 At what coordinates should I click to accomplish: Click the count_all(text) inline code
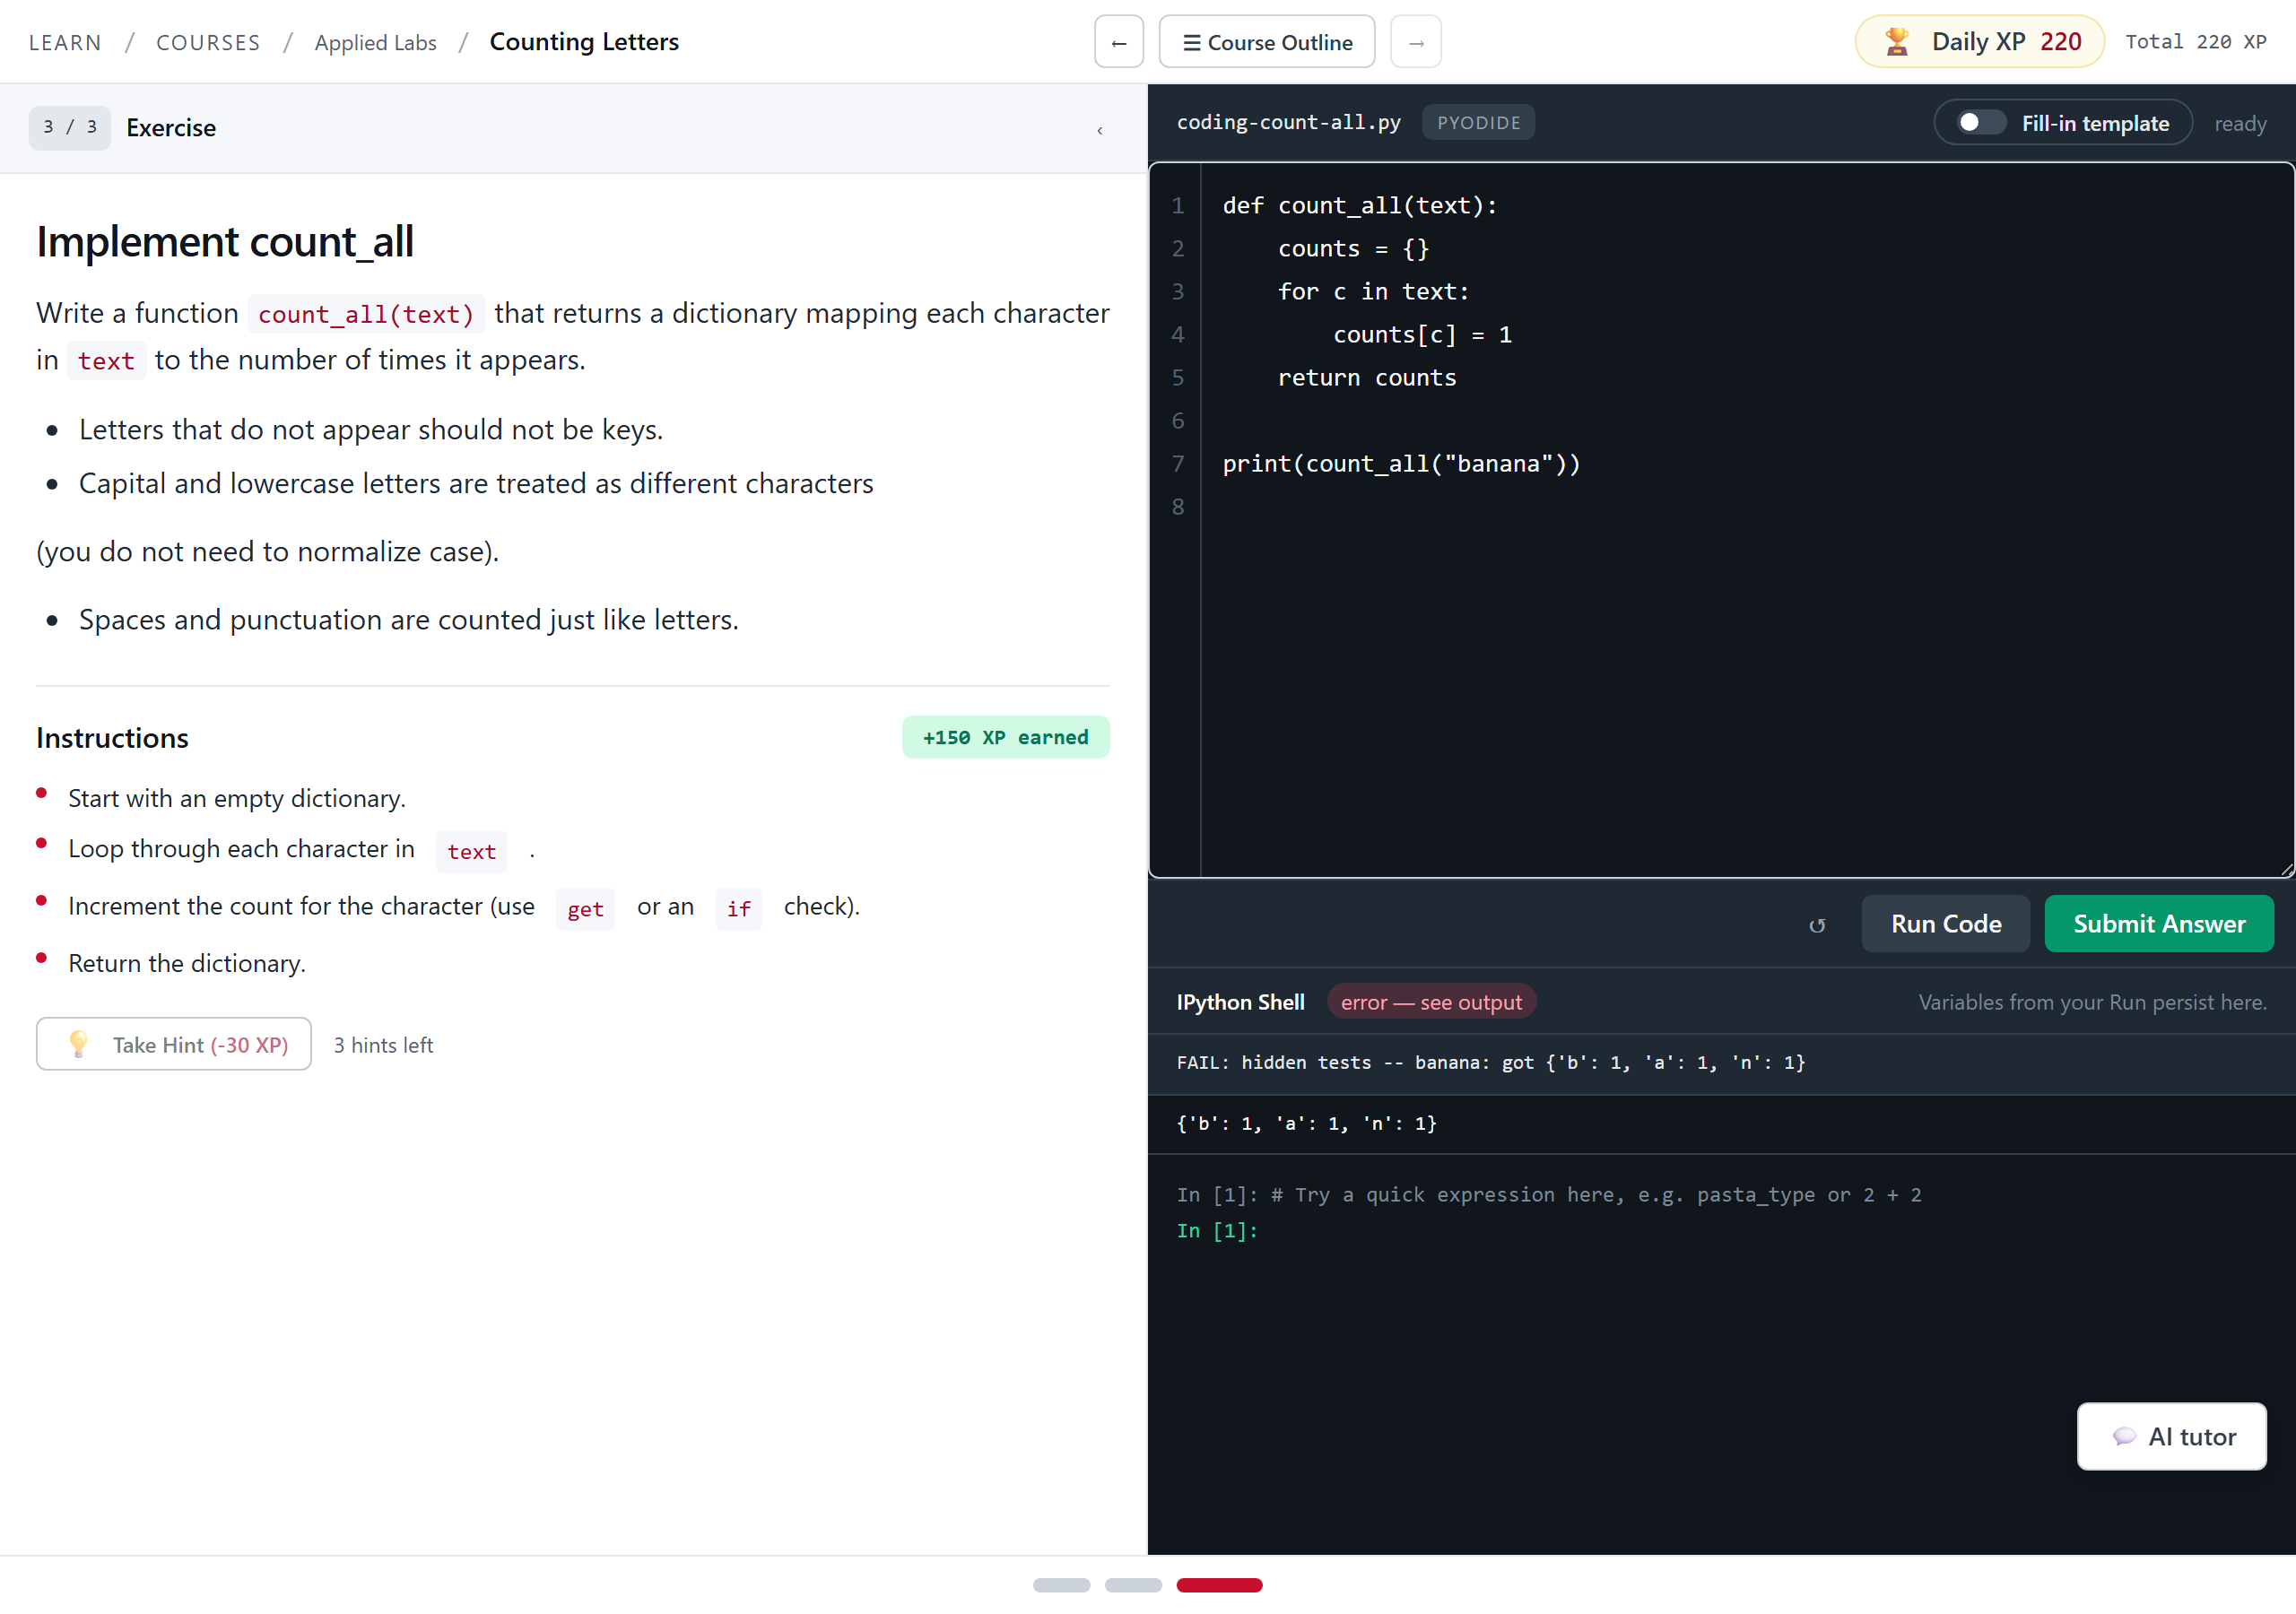click(x=366, y=314)
